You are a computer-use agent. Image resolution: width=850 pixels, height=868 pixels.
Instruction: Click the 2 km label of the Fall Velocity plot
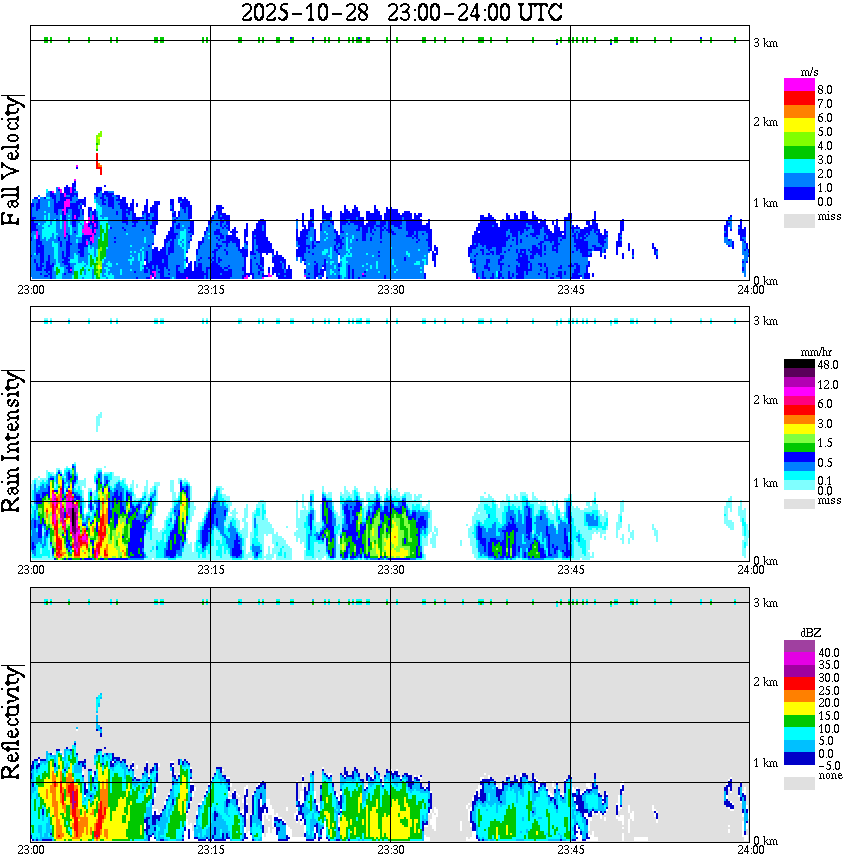765,122
